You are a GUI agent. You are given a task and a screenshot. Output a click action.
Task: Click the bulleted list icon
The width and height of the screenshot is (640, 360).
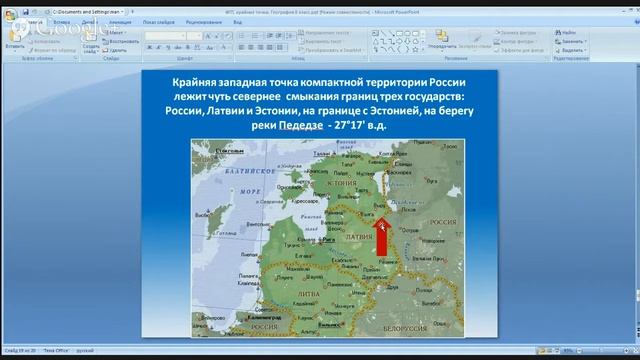tap(242, 36)
